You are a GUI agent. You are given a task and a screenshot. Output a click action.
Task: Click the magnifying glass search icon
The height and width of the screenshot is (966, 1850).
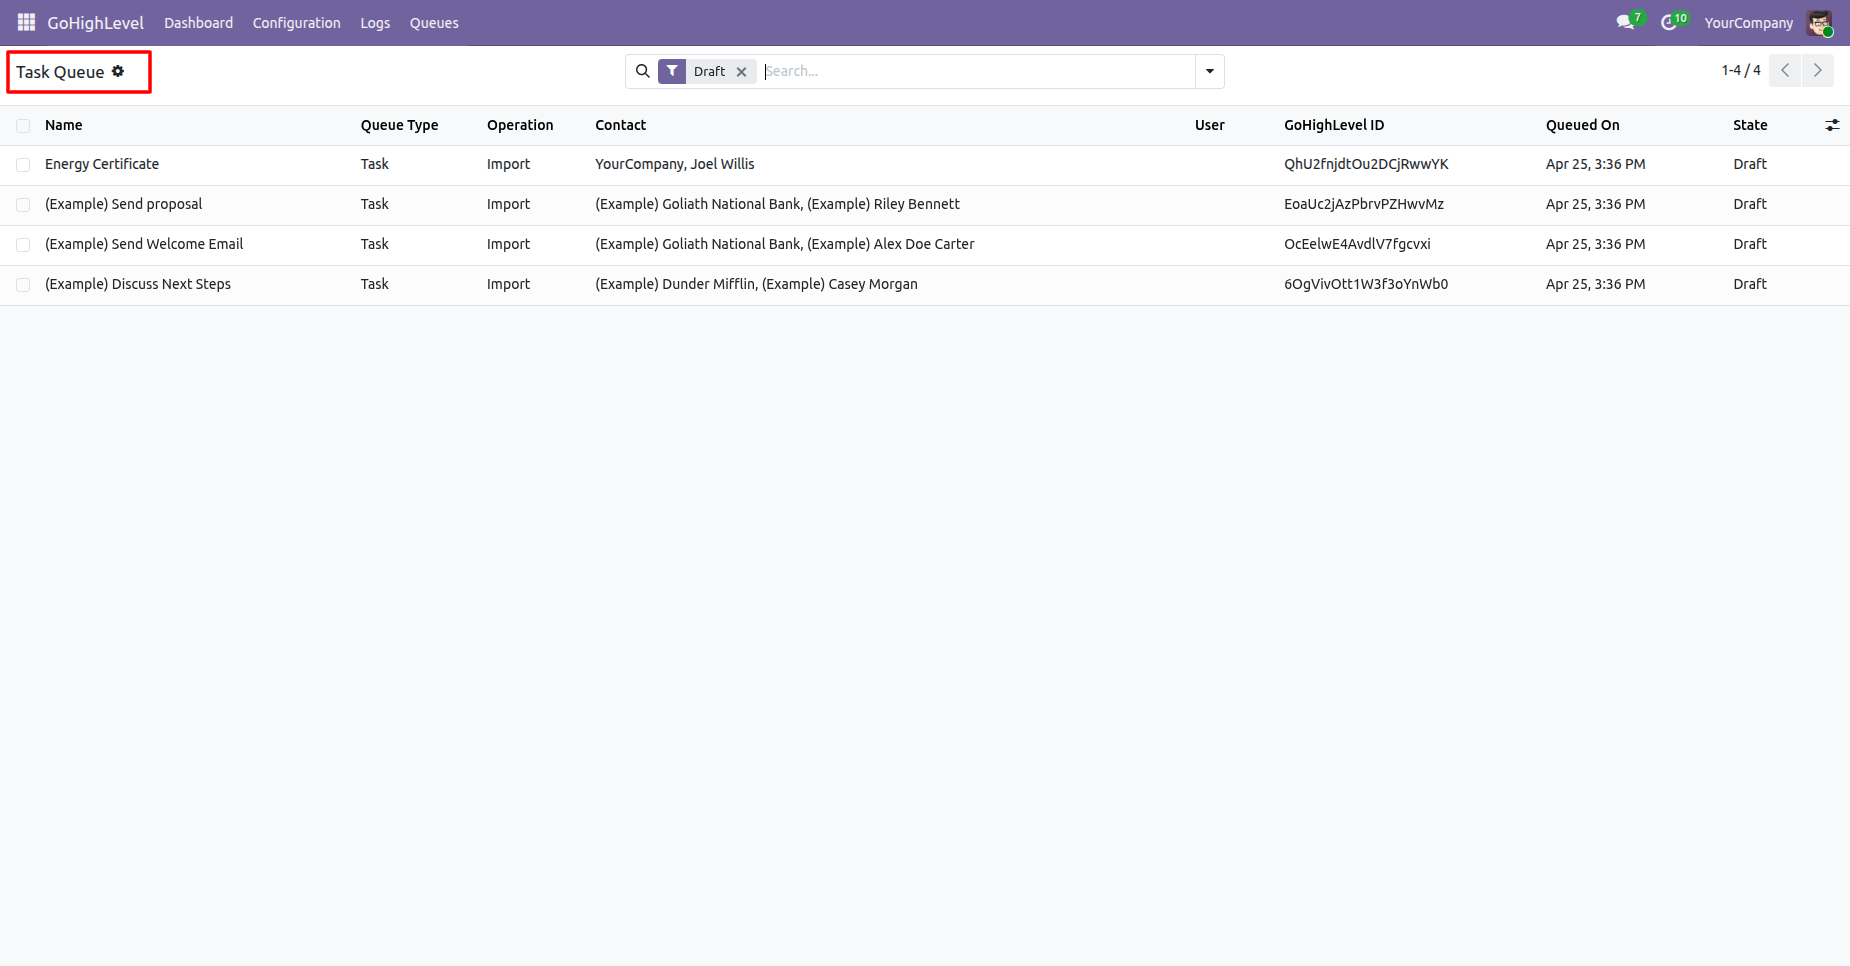[x=643, y=71]
